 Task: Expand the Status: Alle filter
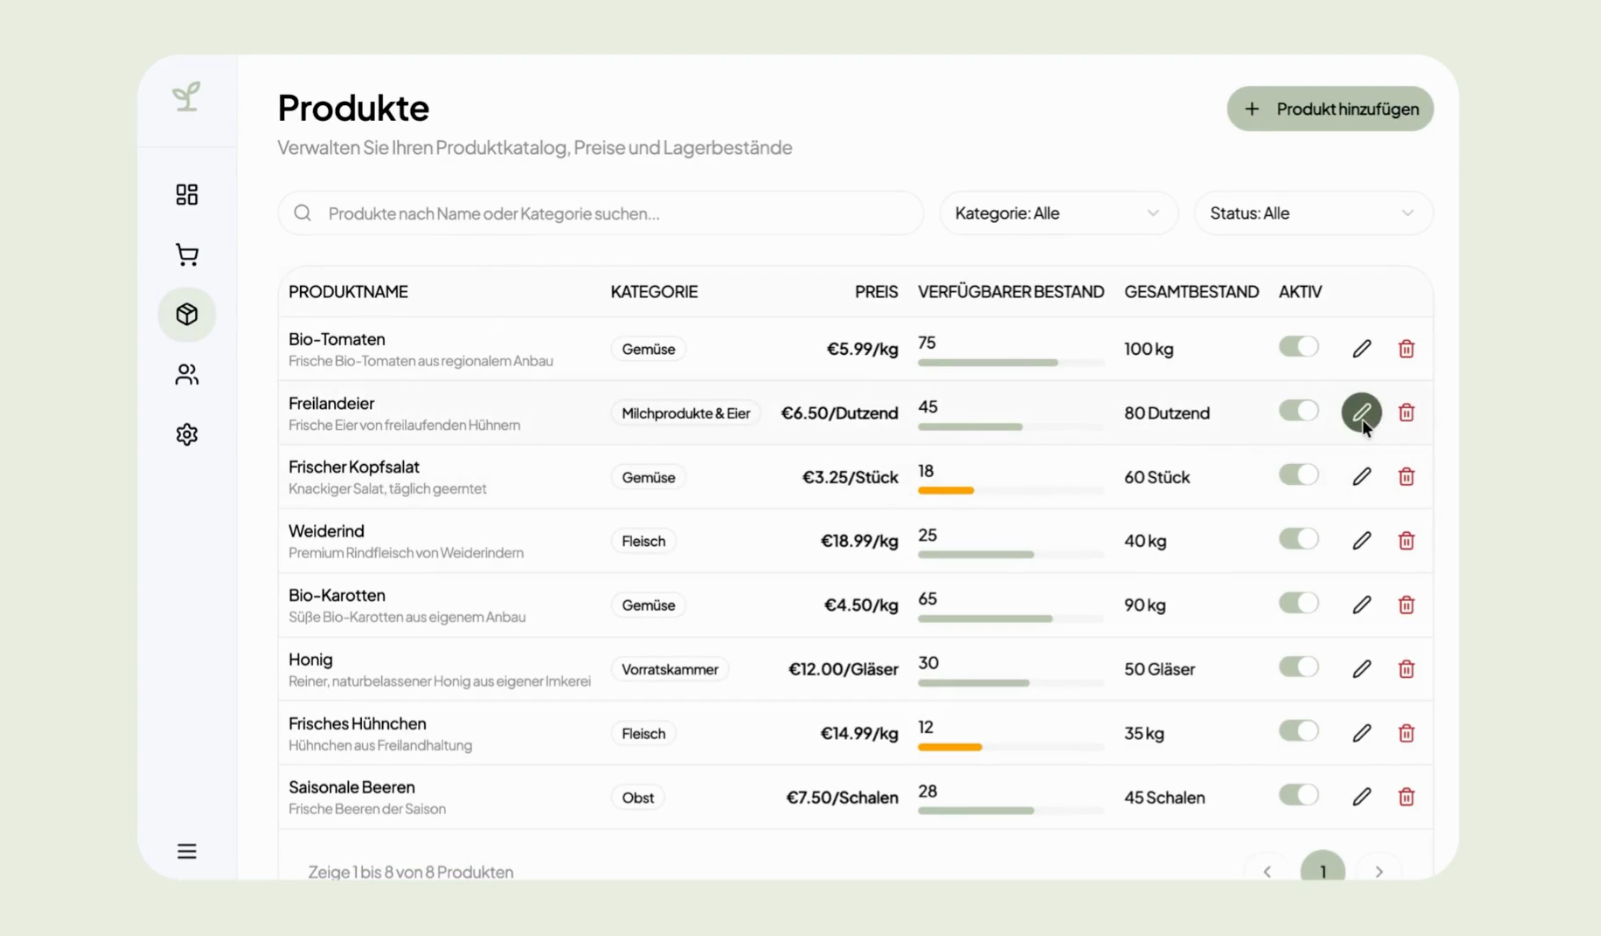1313,213
